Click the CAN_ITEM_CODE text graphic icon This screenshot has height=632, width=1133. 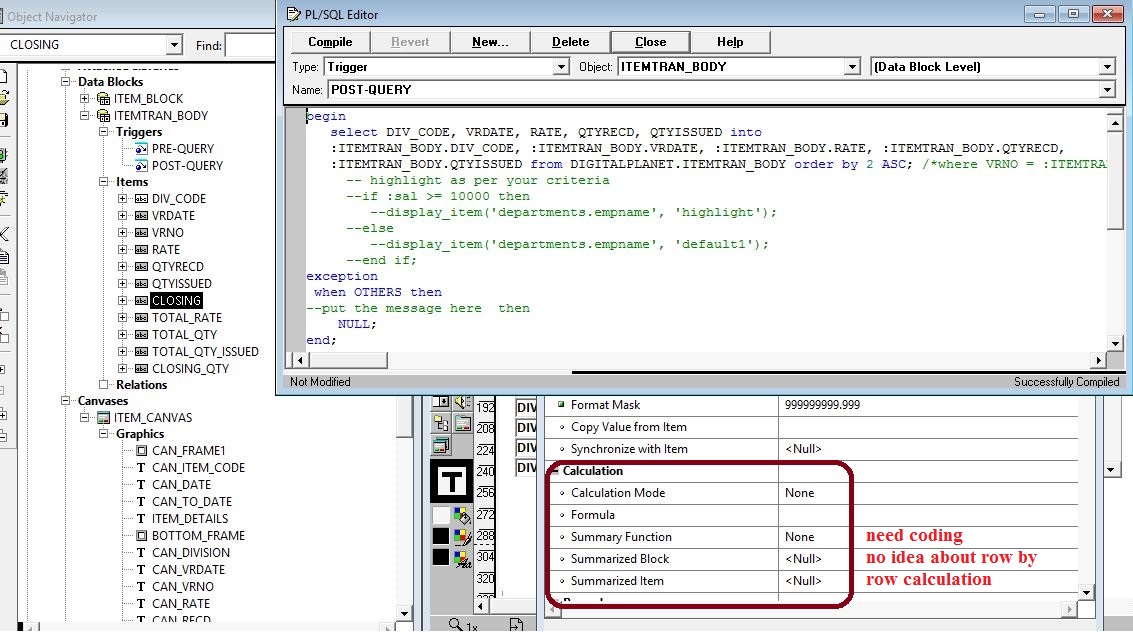coord(142,468)
